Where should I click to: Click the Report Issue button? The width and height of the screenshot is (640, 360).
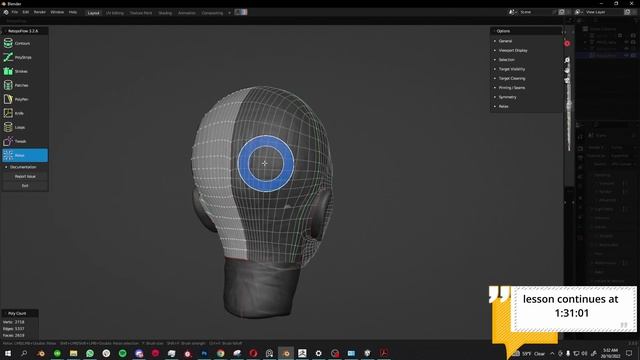point(25,176)
